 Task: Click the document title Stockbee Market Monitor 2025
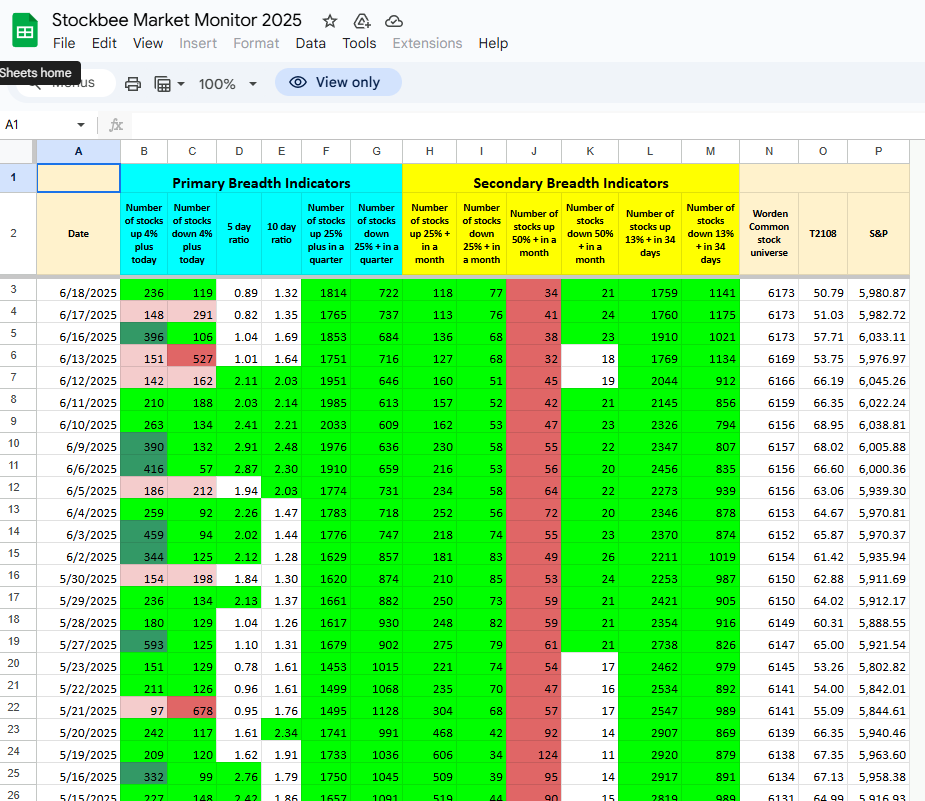[x=176, y=20]
